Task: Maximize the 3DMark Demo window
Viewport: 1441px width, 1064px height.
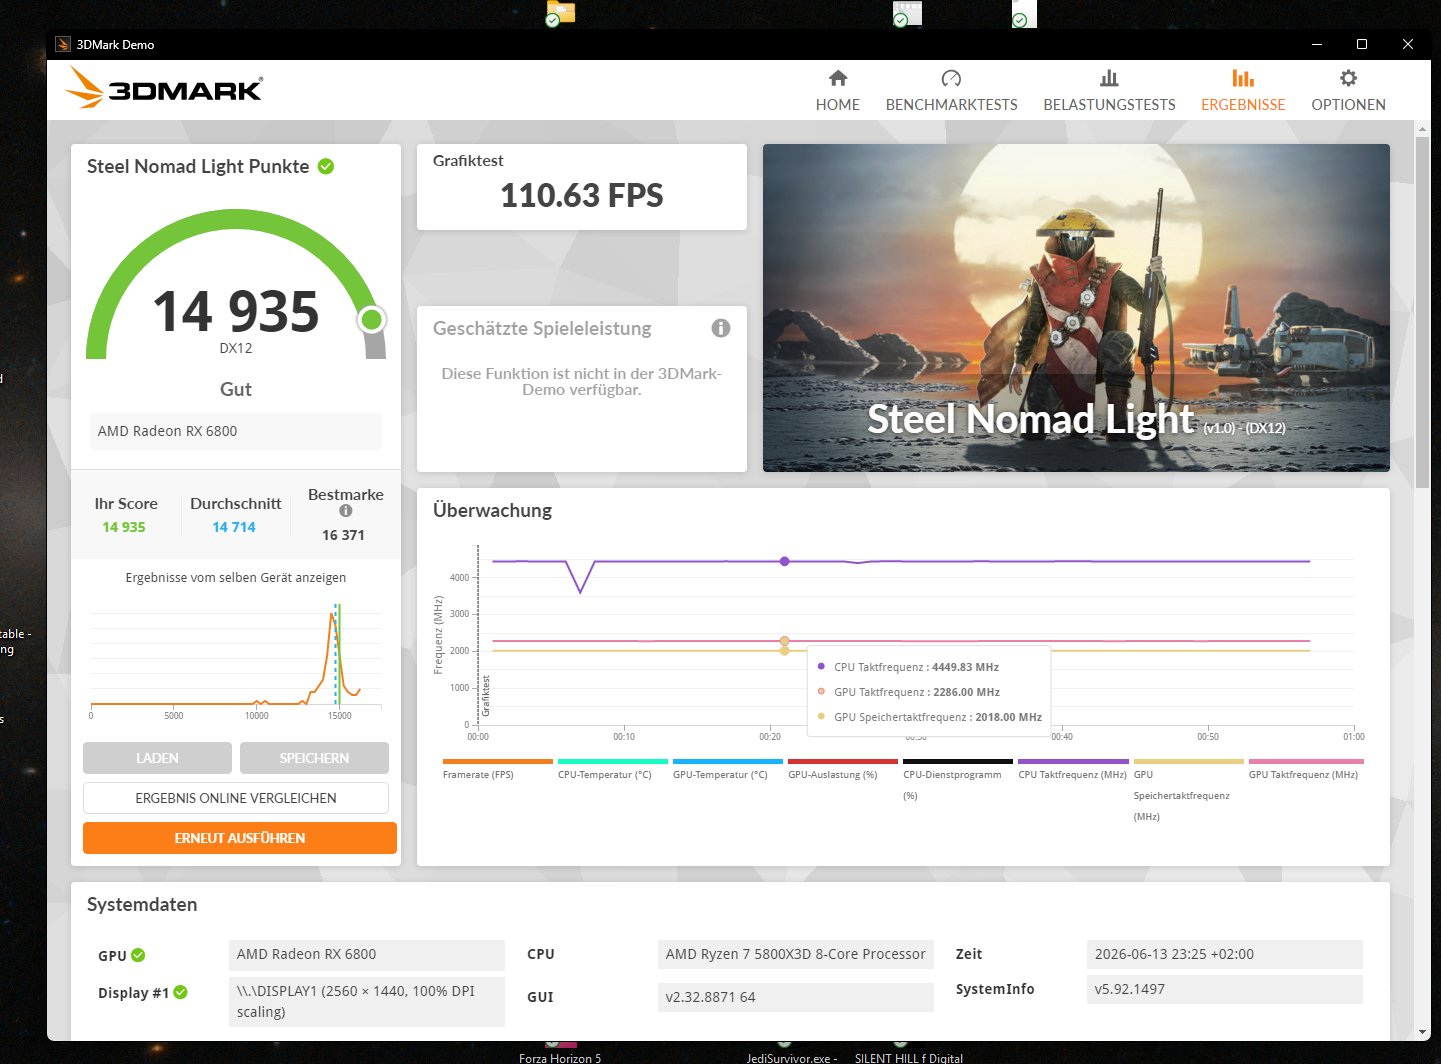Action: [x=1362, y=44]
